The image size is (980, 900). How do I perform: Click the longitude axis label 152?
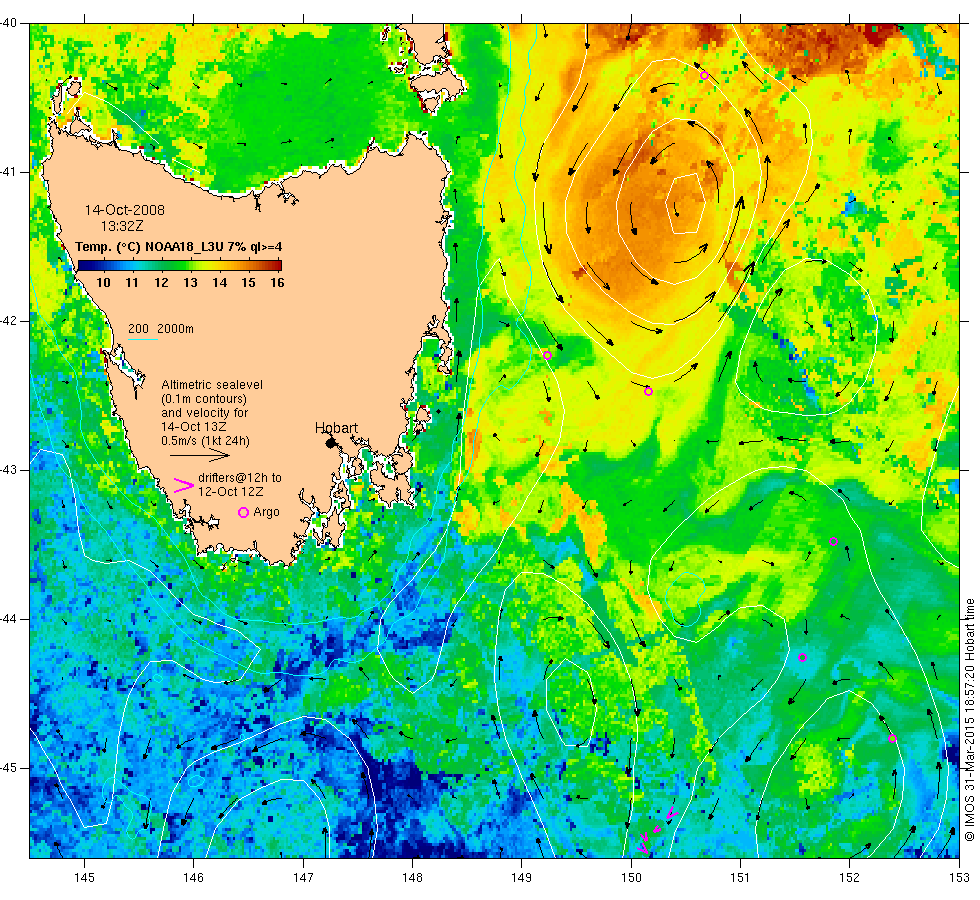click(x=849, y=878)
